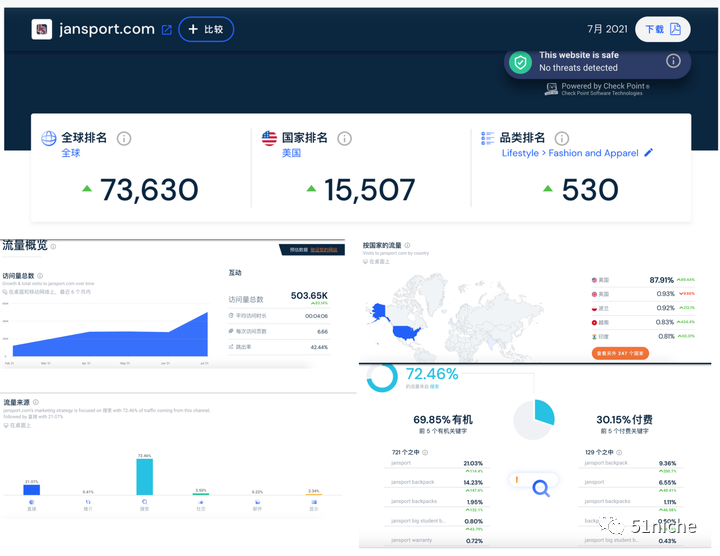Click the 下载 download PDF button

pyautogui.click(x=663, y=29)
